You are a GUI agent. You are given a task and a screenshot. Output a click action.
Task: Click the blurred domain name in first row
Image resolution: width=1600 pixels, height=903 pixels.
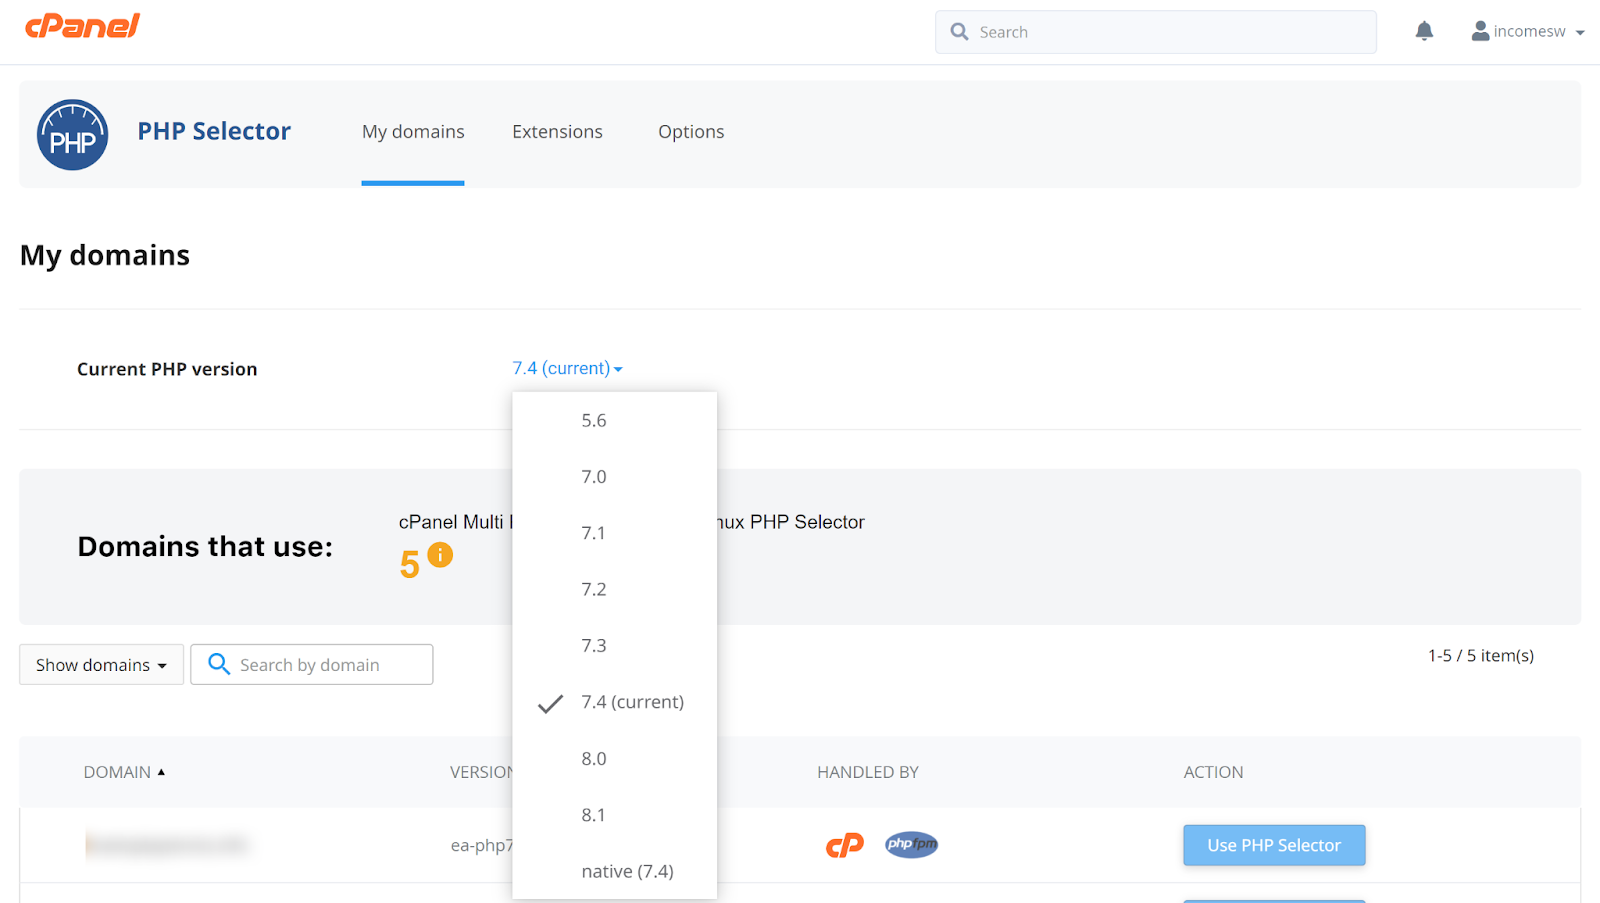166,845
